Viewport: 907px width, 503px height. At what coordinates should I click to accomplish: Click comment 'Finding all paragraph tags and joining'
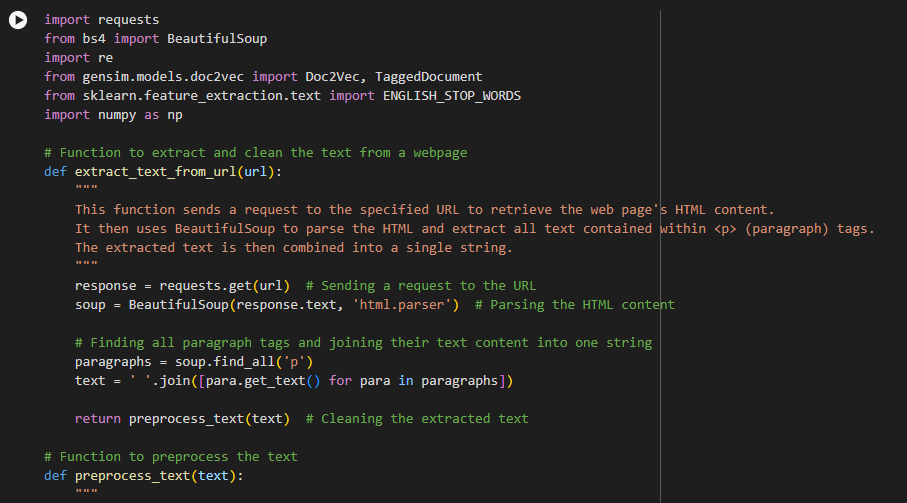363,343
